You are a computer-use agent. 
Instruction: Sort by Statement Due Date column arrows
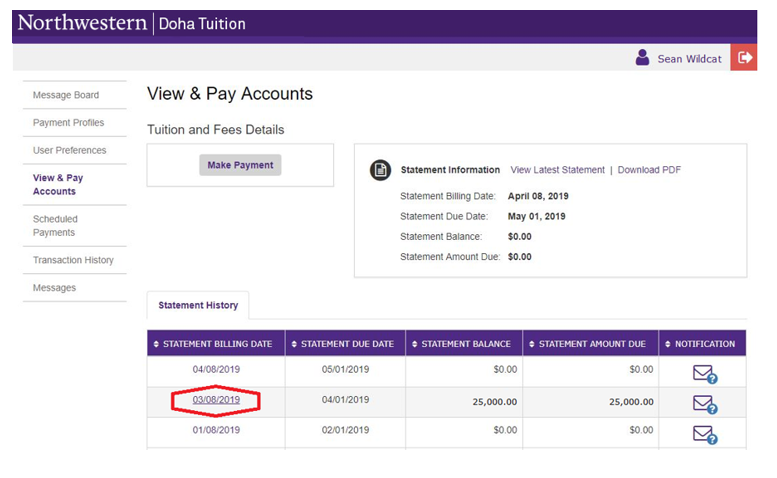[x=294, y=344]
